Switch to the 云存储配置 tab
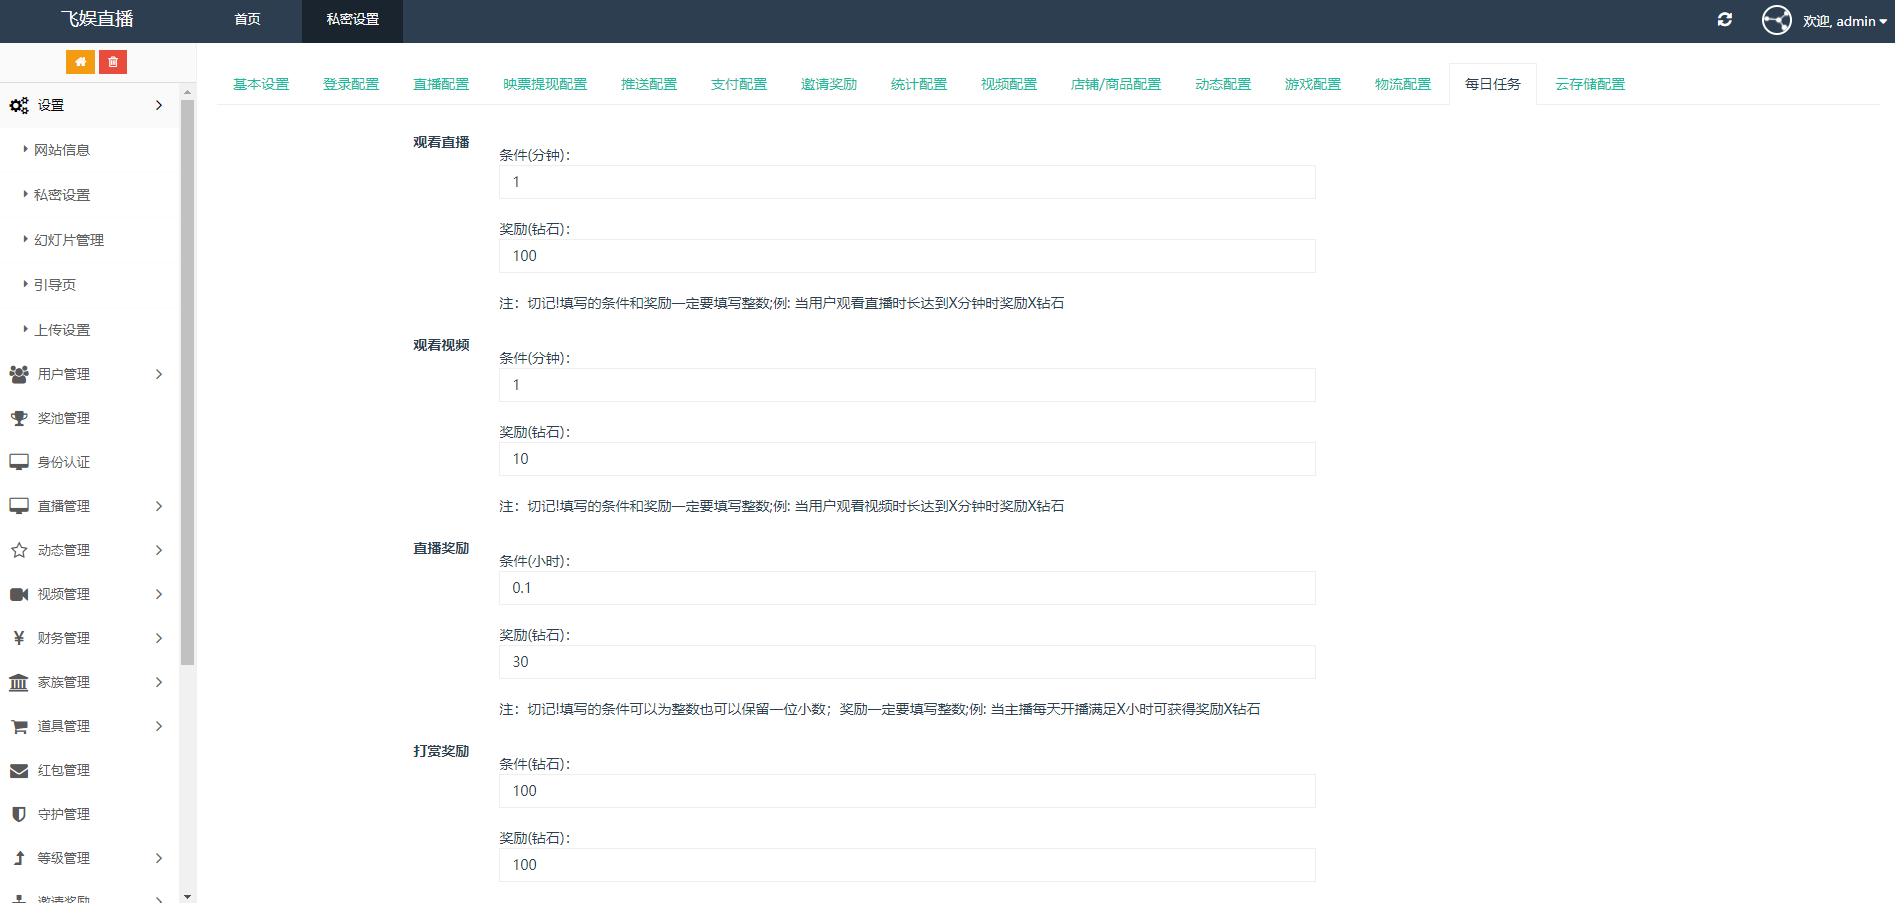1895x903 pixels. pyautogui.click(x=1589, y=84)
